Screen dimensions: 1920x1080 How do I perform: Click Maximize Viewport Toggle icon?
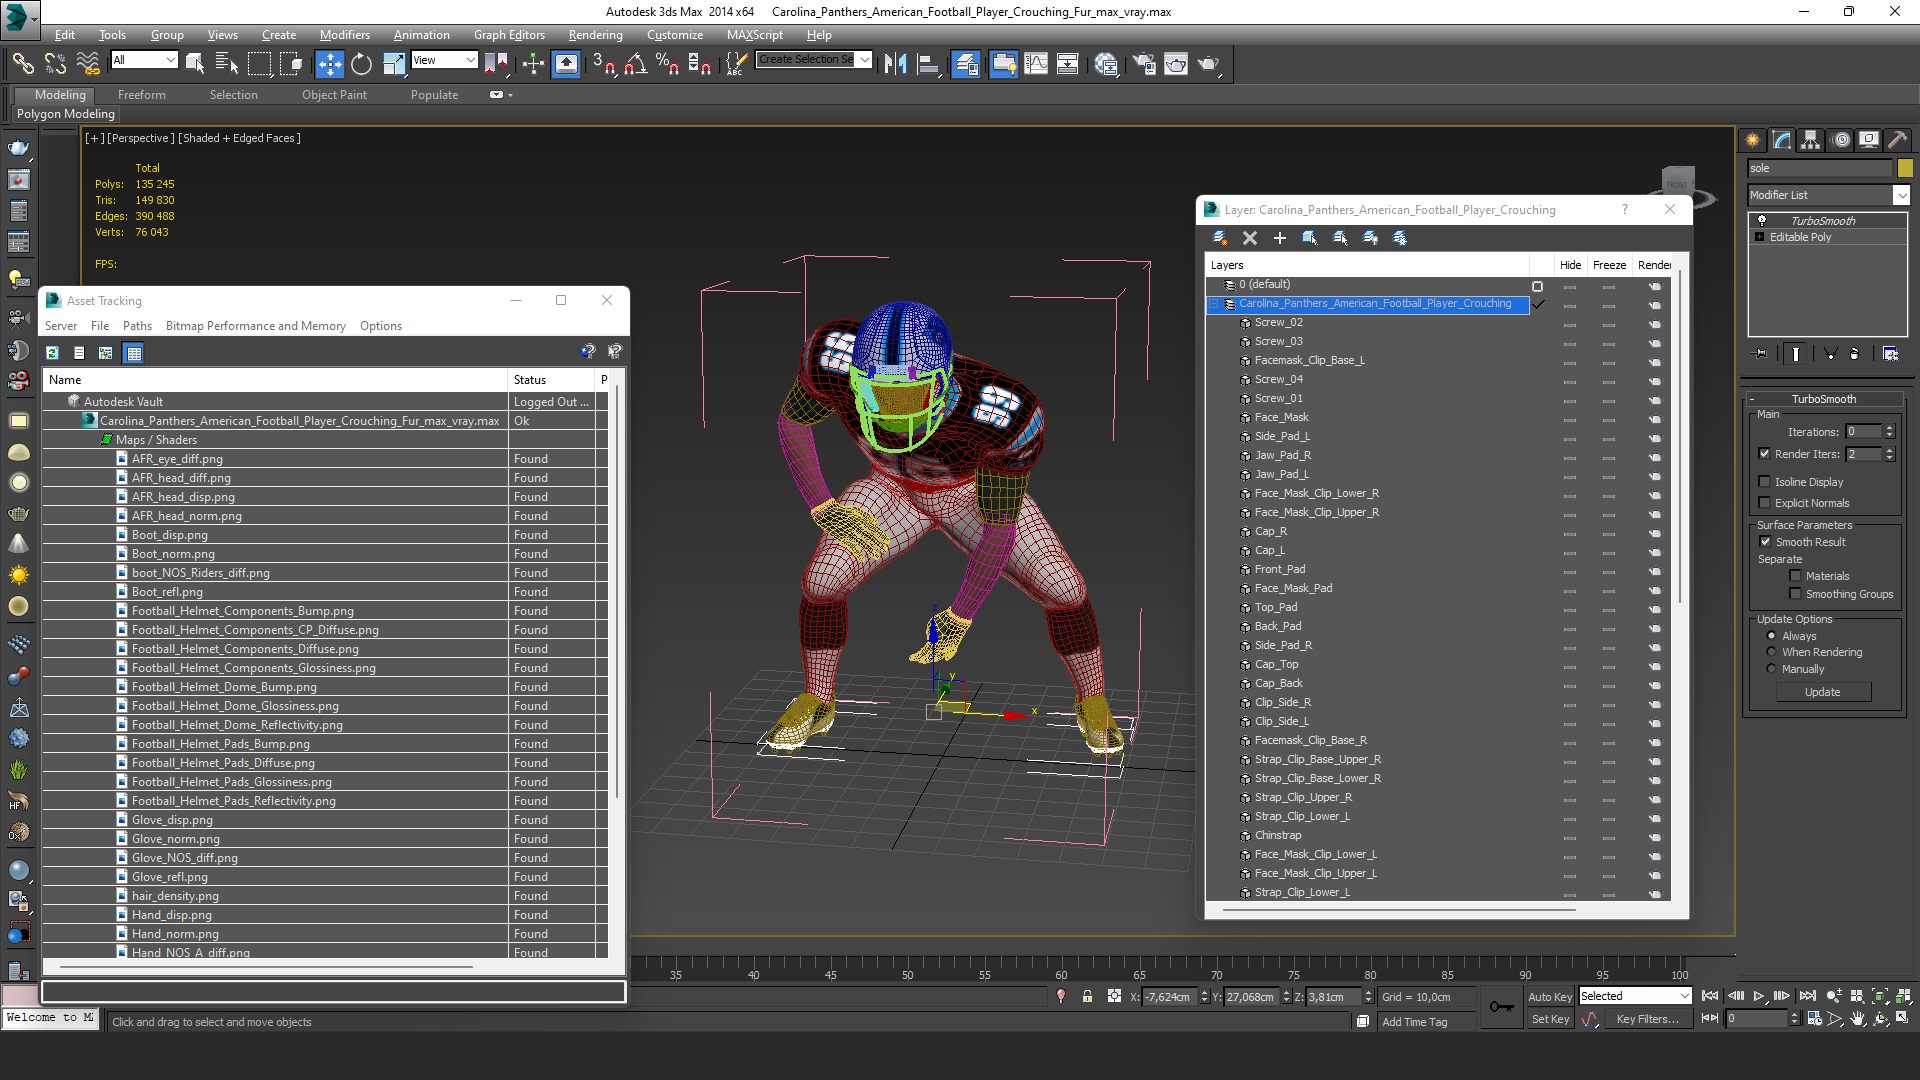[x=1903, y=1018]
